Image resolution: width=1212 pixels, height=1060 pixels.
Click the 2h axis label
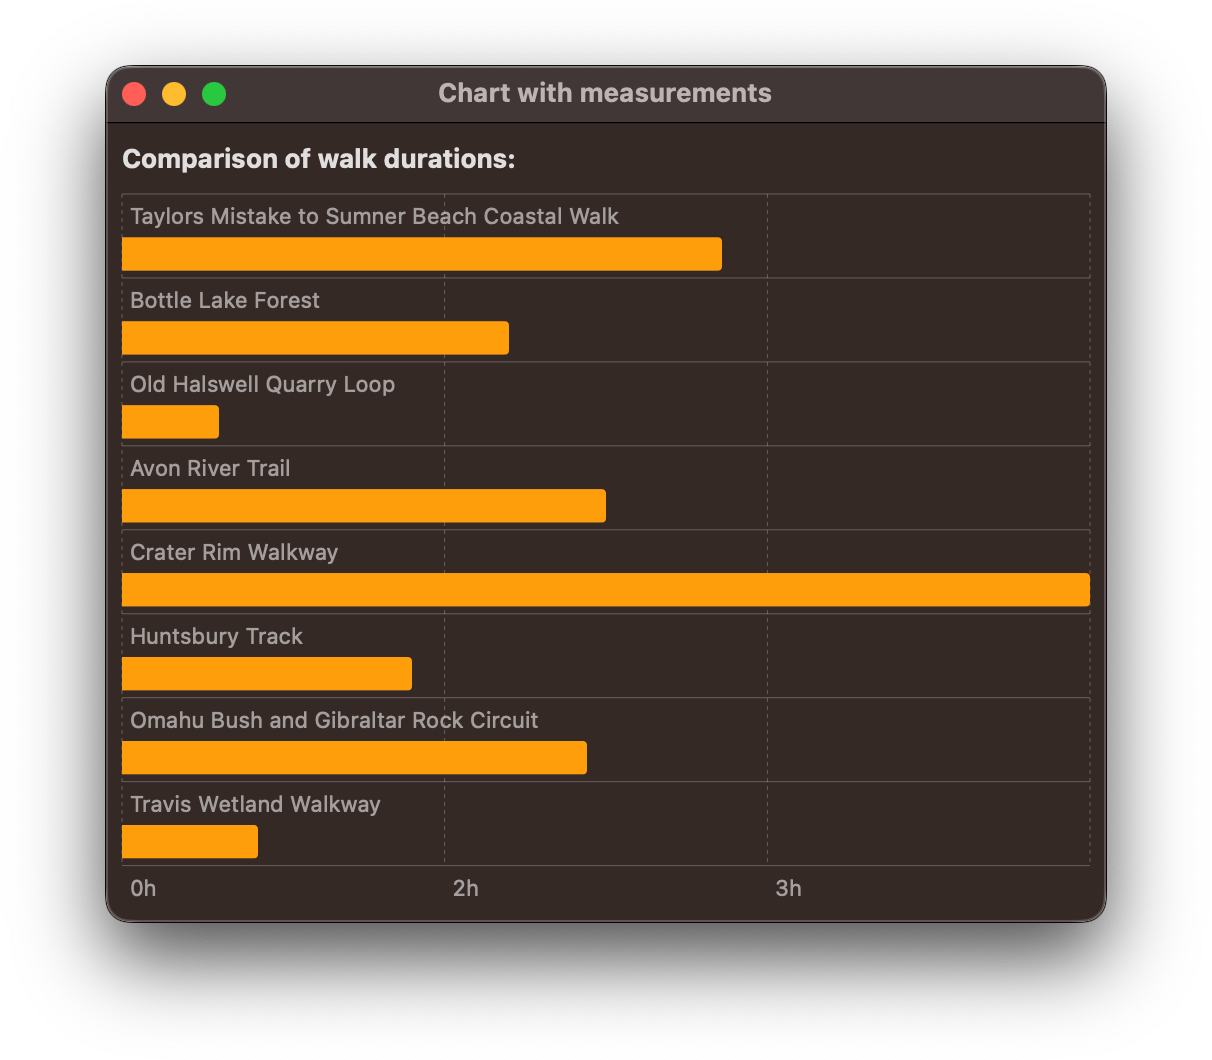point(465,888)
